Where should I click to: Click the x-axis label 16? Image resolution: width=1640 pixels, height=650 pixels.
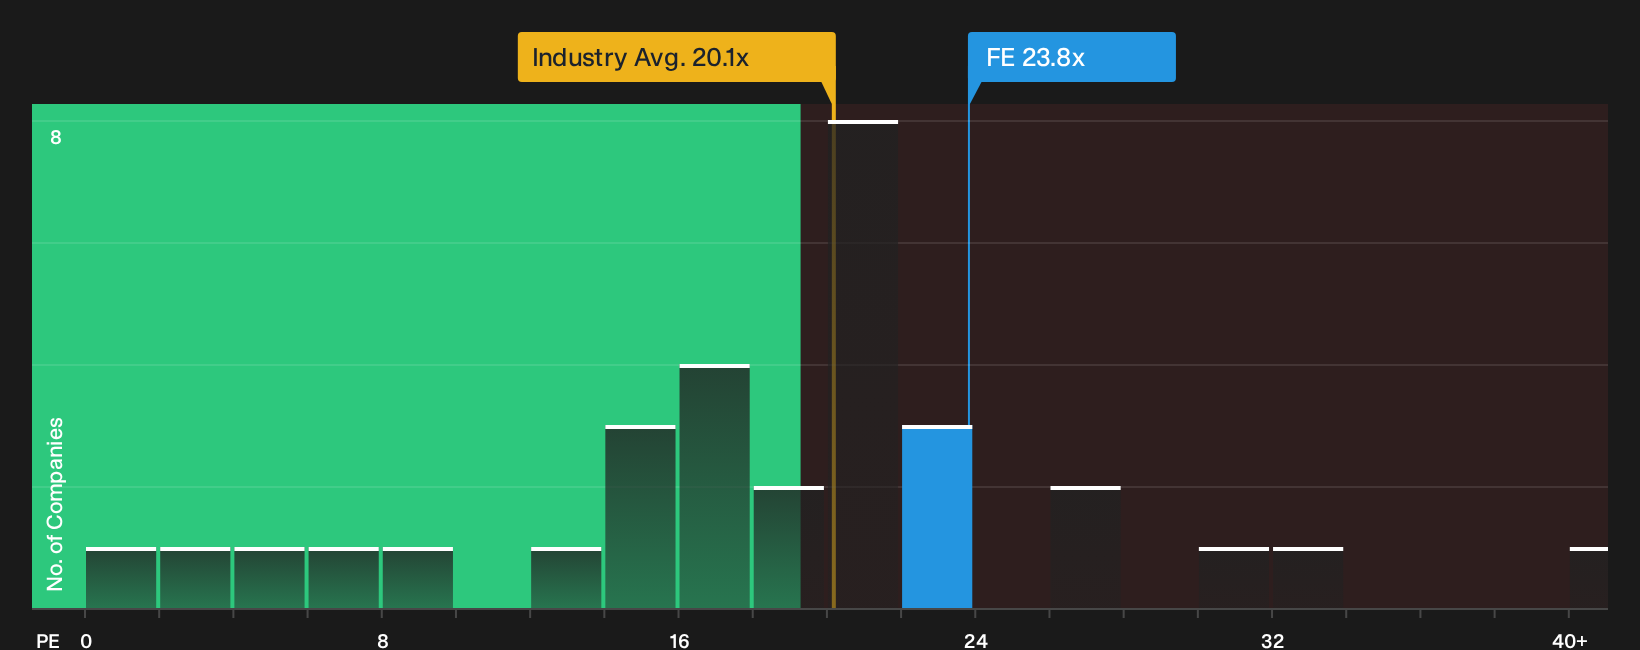tap(679, 640)
